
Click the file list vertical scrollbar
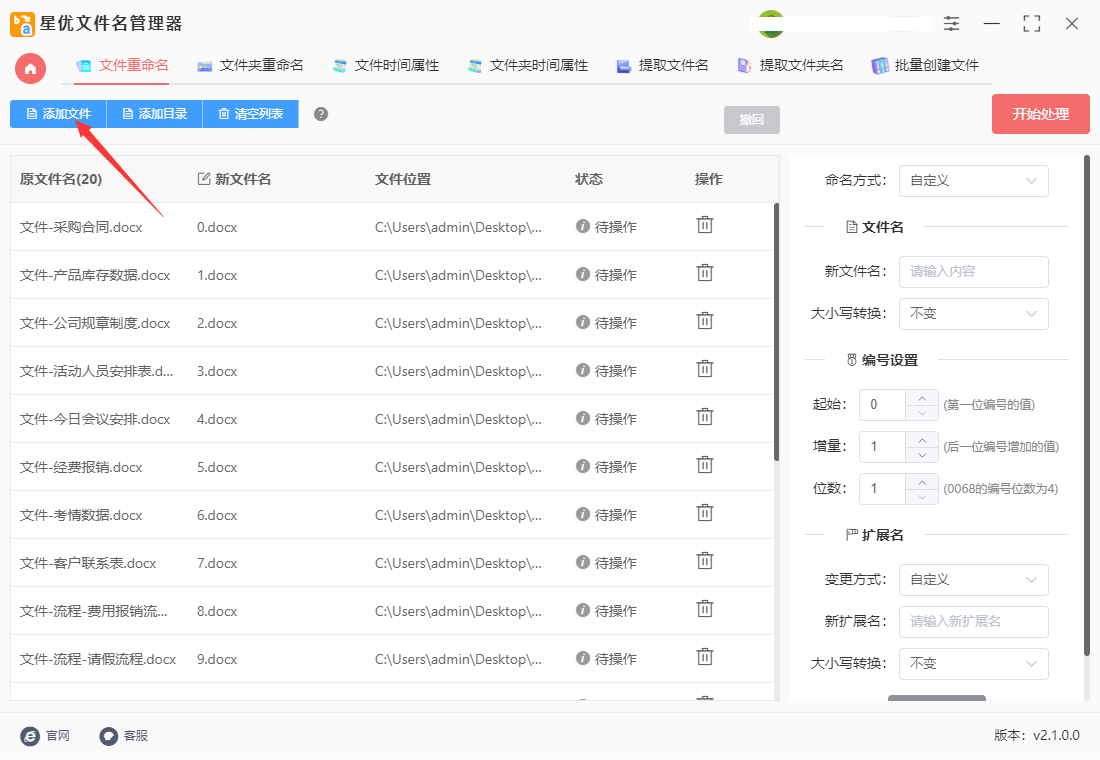[x=776, y=332]
